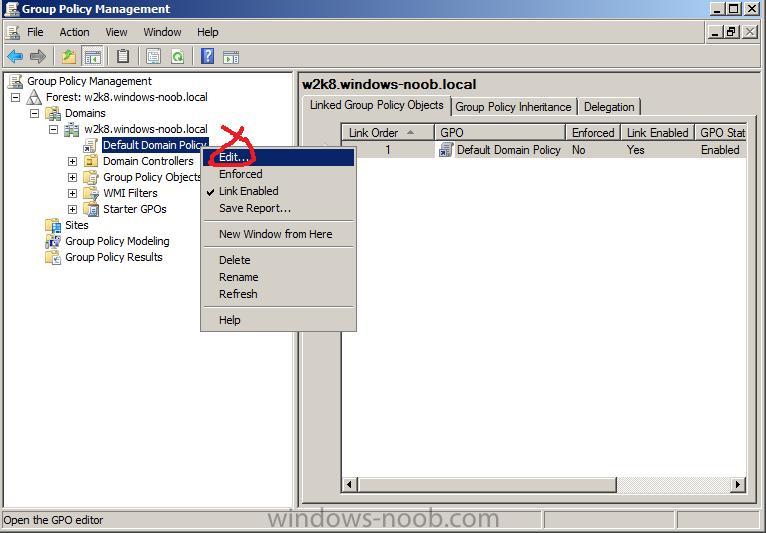The width and height of the screenshot is (766, 533).
Task: Click the Sites folder icon
Action: click(53, 225)
